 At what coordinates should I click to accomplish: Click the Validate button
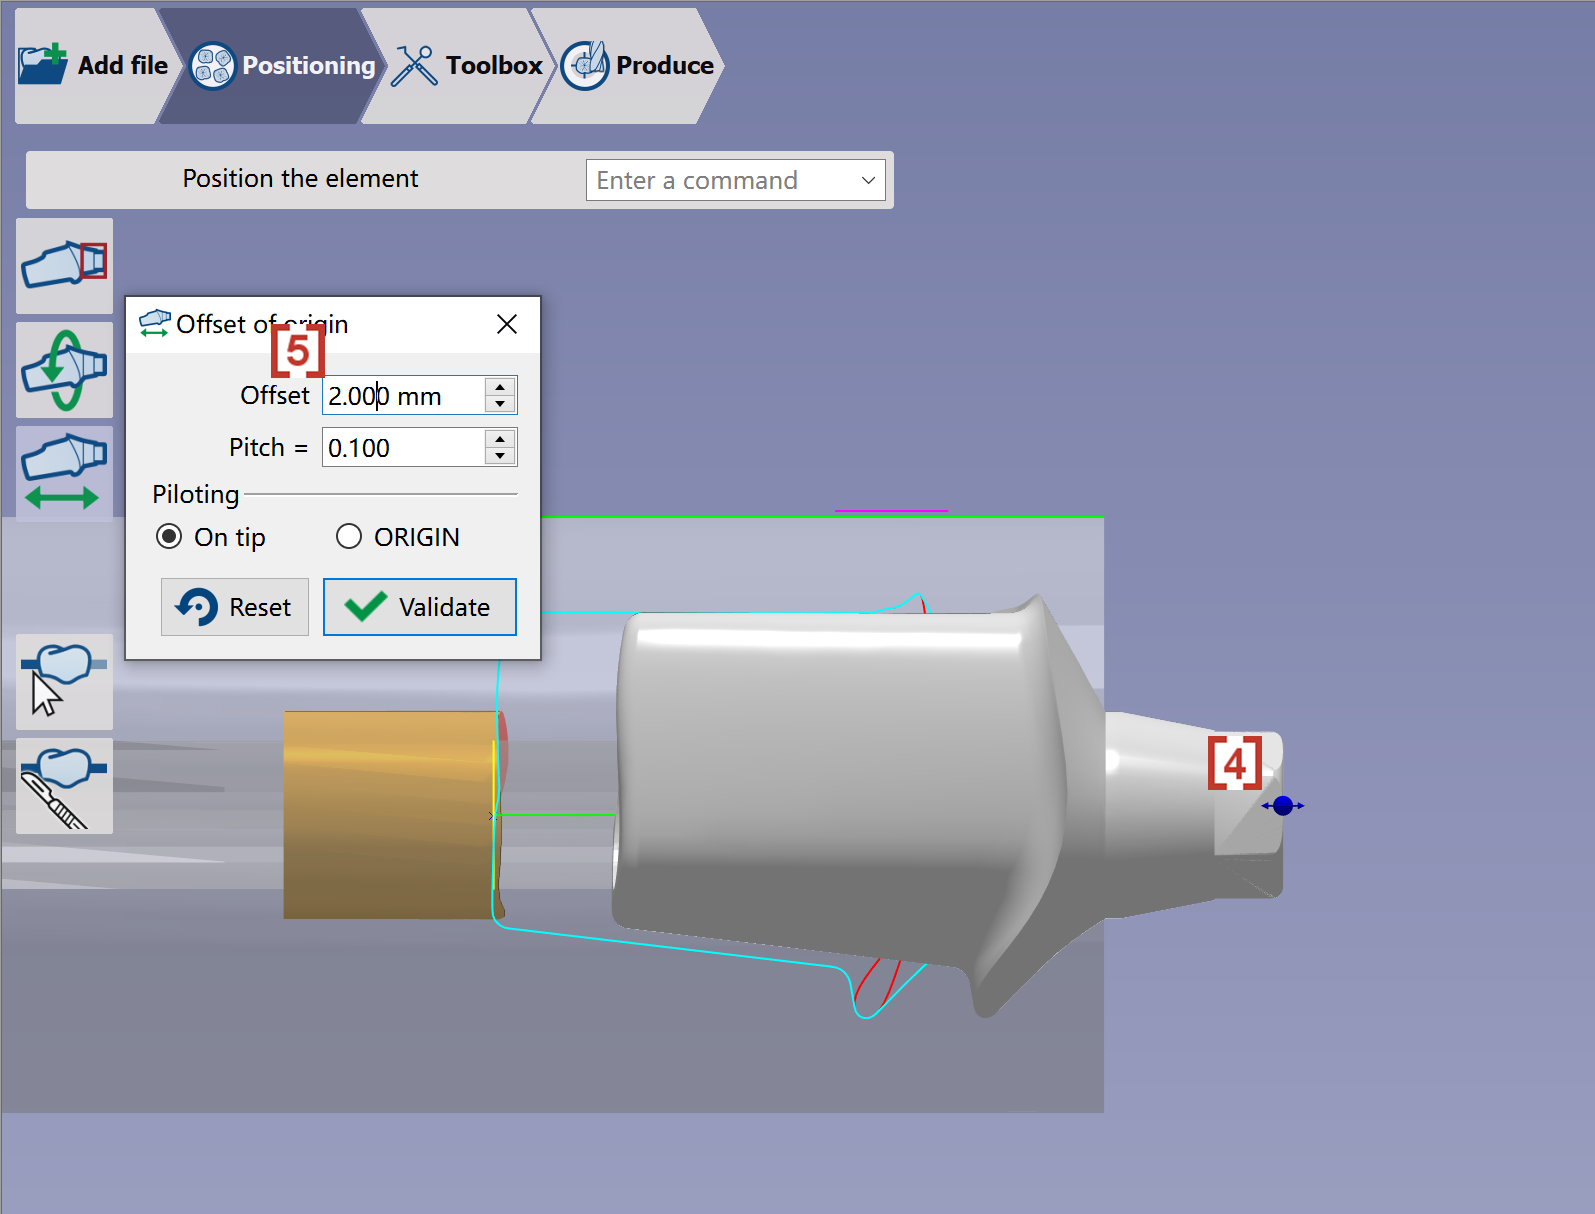[x=420, y=607]
